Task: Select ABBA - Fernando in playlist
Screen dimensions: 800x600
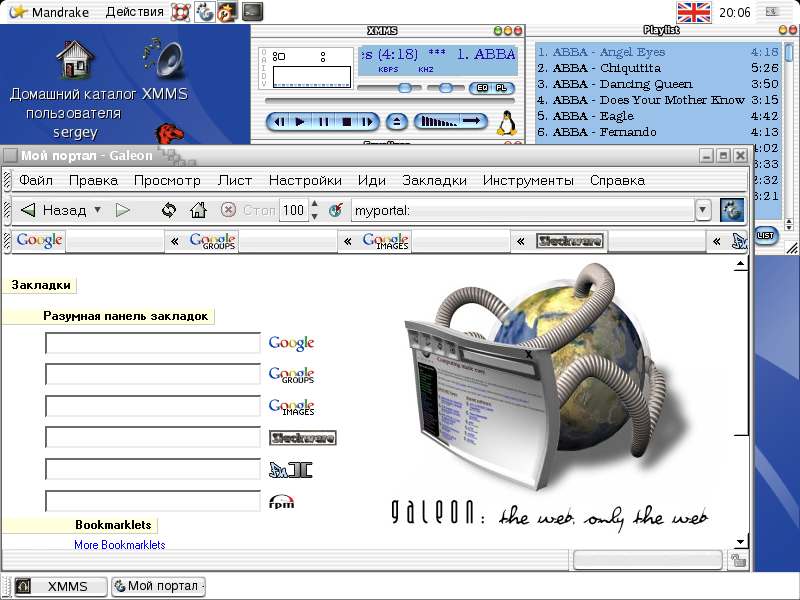Action: [658, 132]
